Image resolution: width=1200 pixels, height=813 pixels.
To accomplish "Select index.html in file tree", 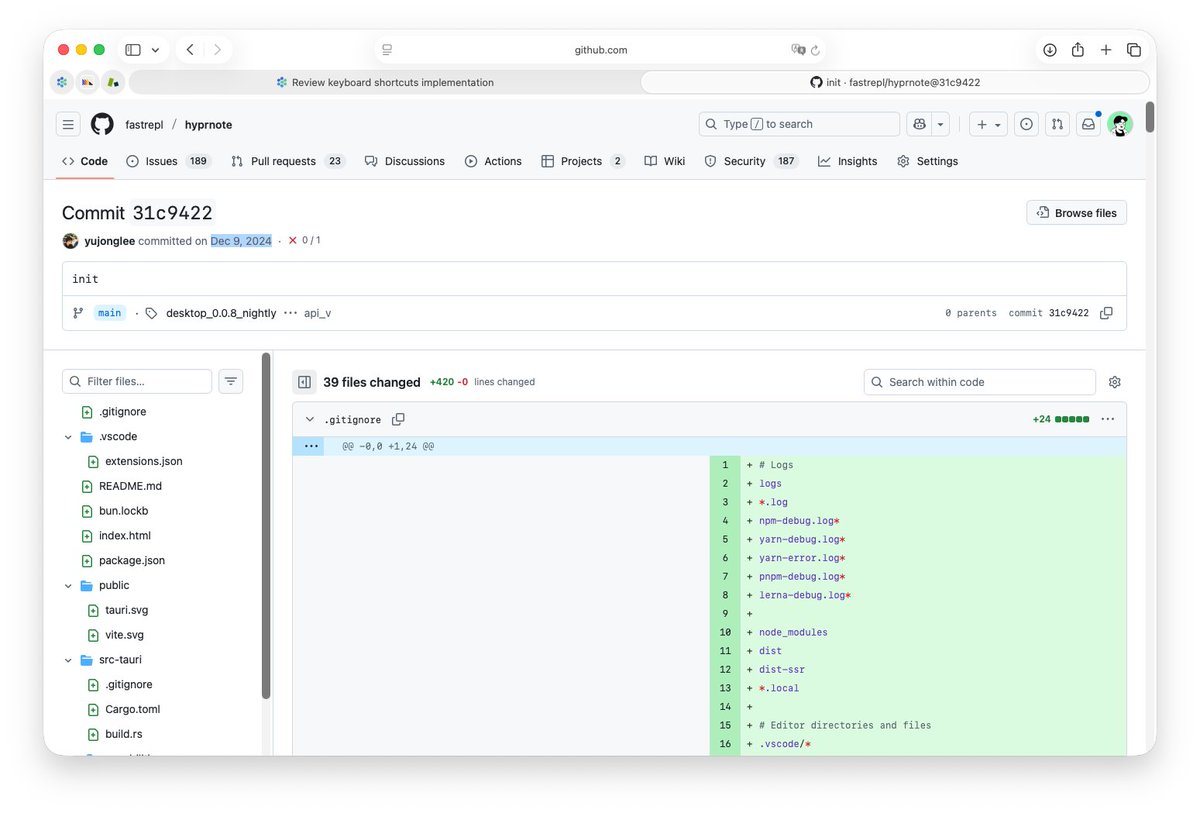I will [x=125, y=536].
